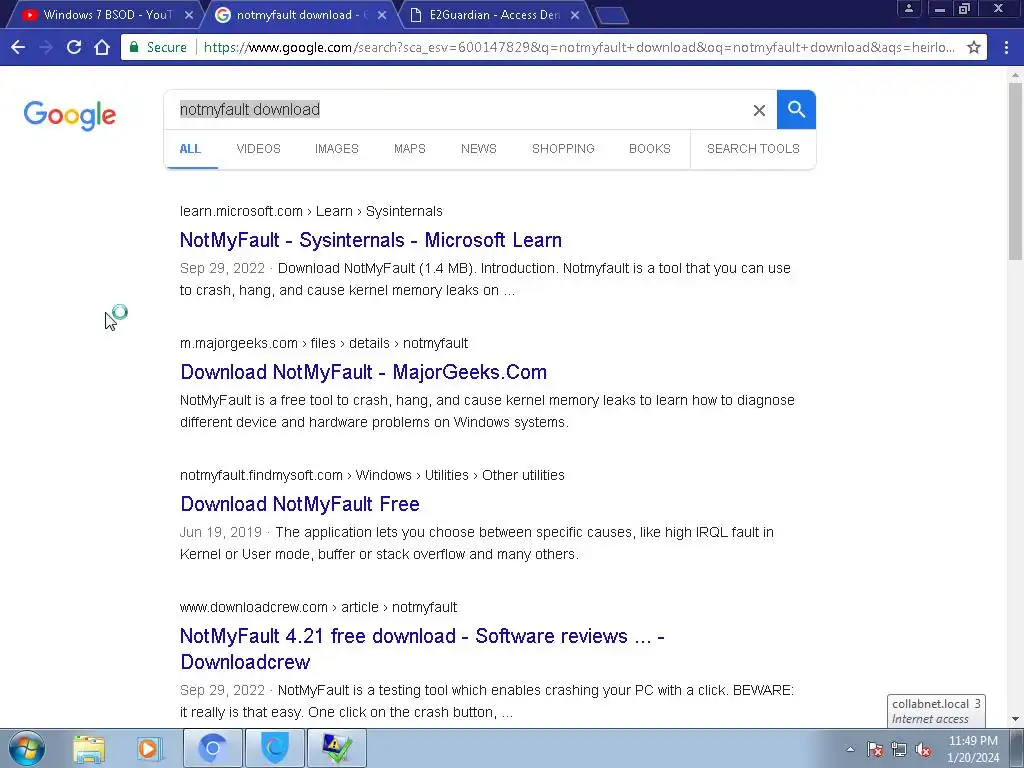Click the green Secure padlock indicator
The height and width of the screenshot is (768, 1024).
point(159,47)
